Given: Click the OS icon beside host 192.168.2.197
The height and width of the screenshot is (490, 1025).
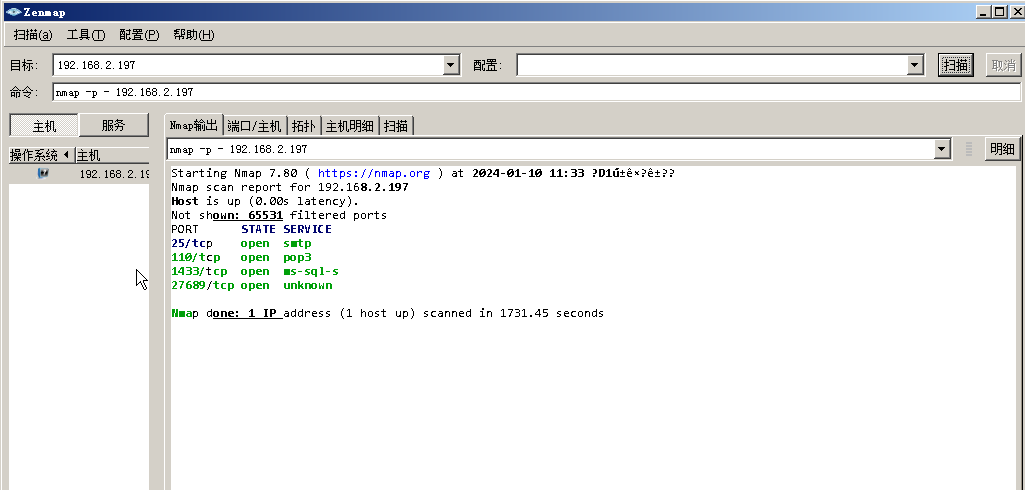Looking at the screenshot, I should 43,173.
